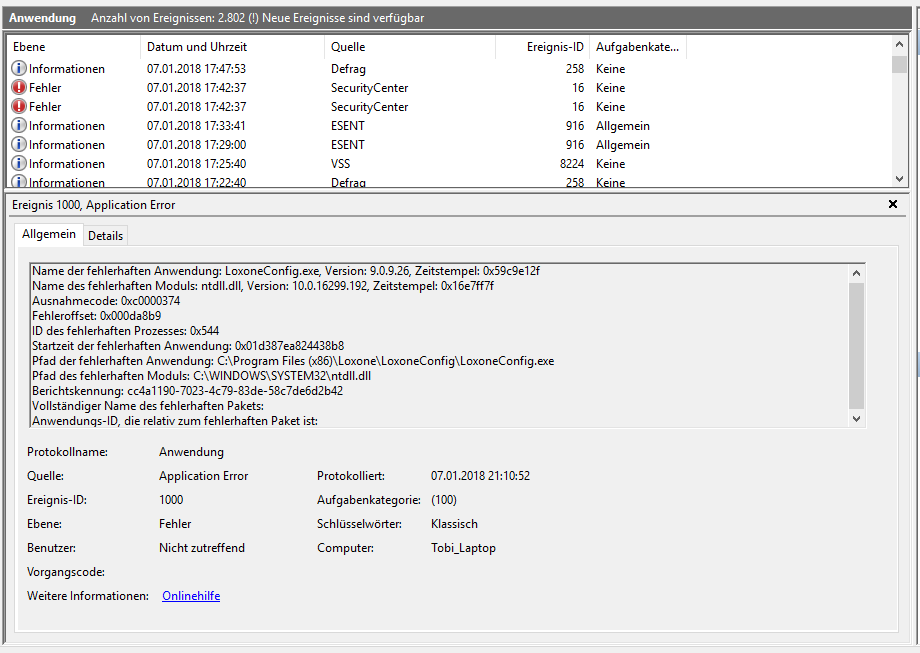Switch to the Details tab
This screenshot has width=920, height=653.
click(x=105, y=235)
